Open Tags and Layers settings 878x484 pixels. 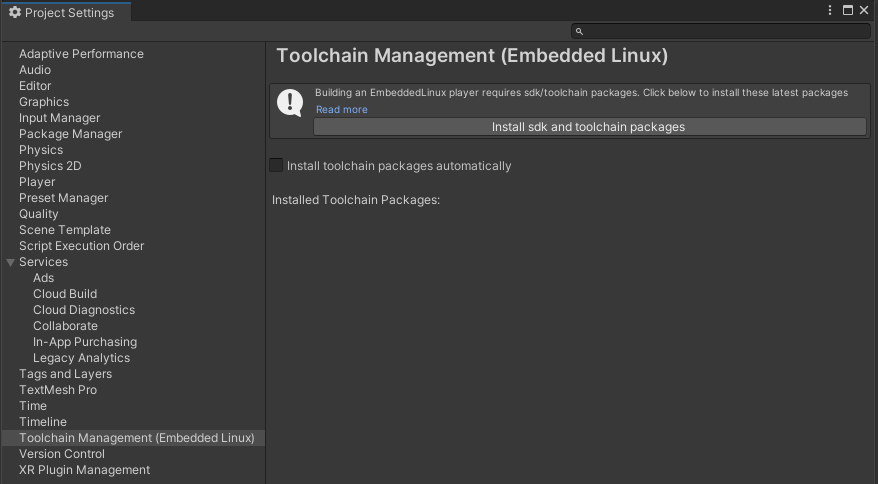click(x=65, y=374)
